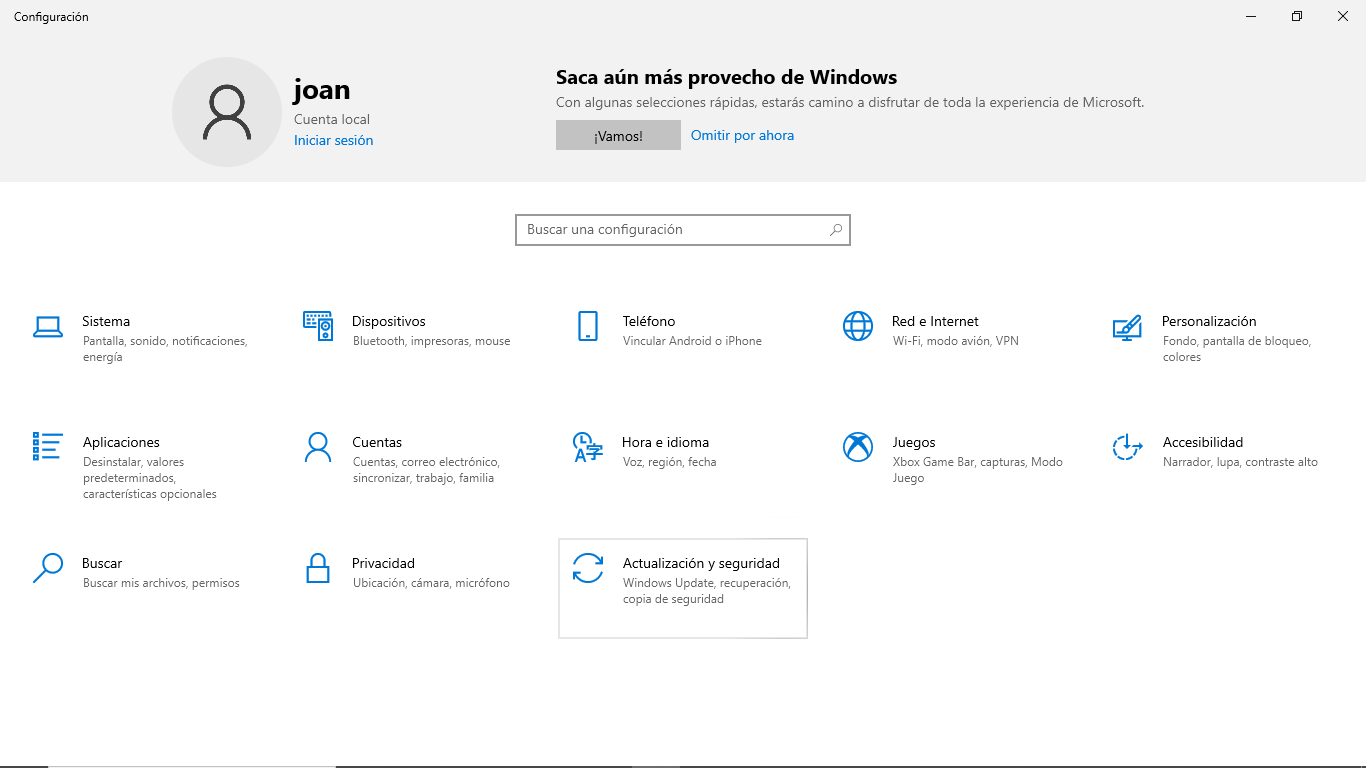Viewport: 1366px width, 768px height.
Task: Open Red e Internet category label
Action: [935, 321]
